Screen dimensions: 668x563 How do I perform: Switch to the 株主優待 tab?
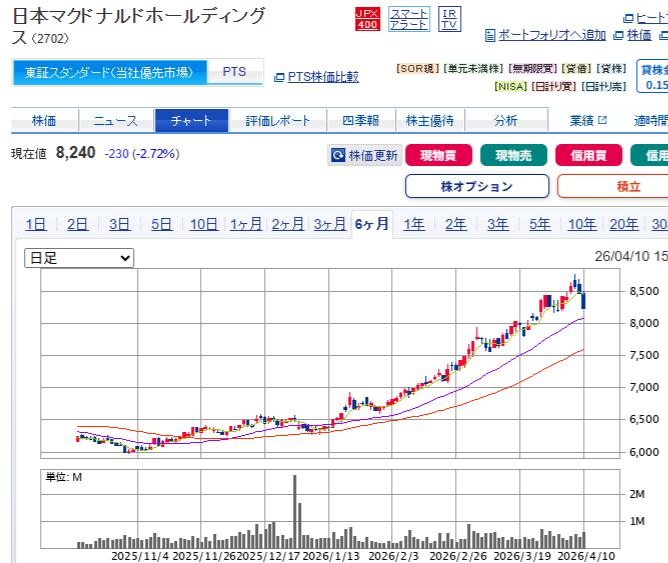pos(429,121)
